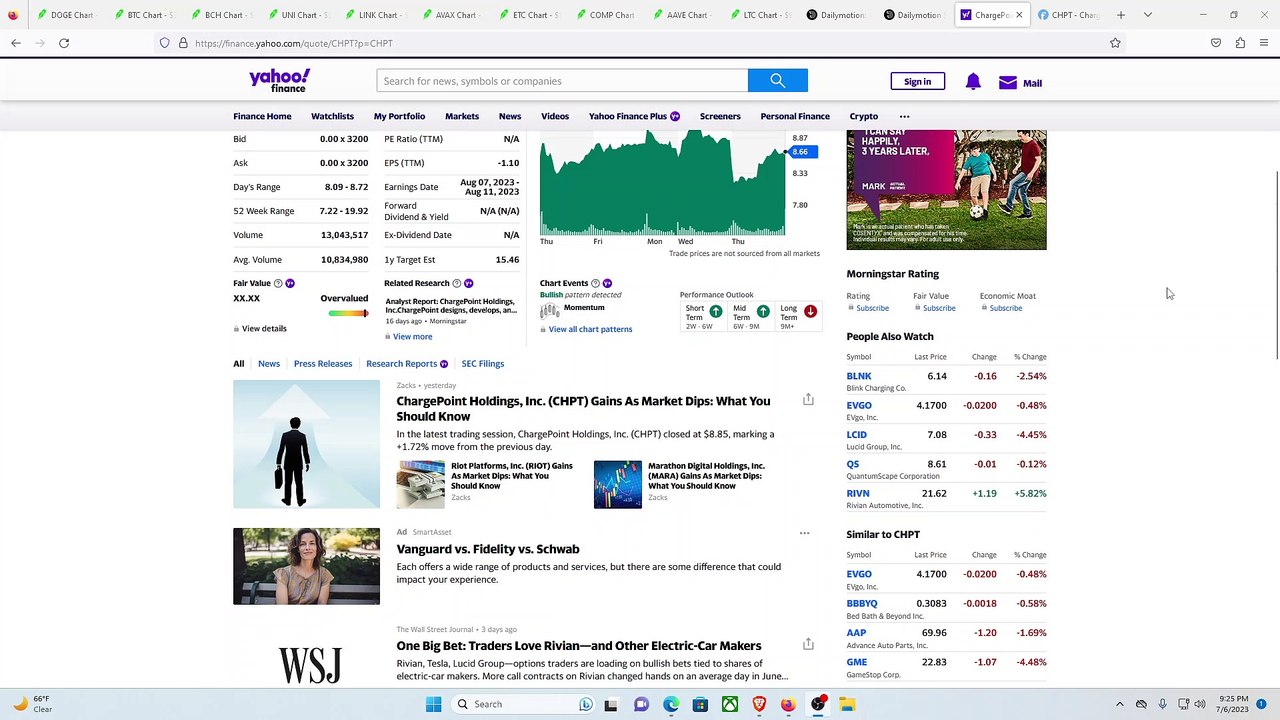Screen dimensions: 1280x720
Task: Select the SEC Filings news filter
Action: pyautogui.click(x=483, y=364)
